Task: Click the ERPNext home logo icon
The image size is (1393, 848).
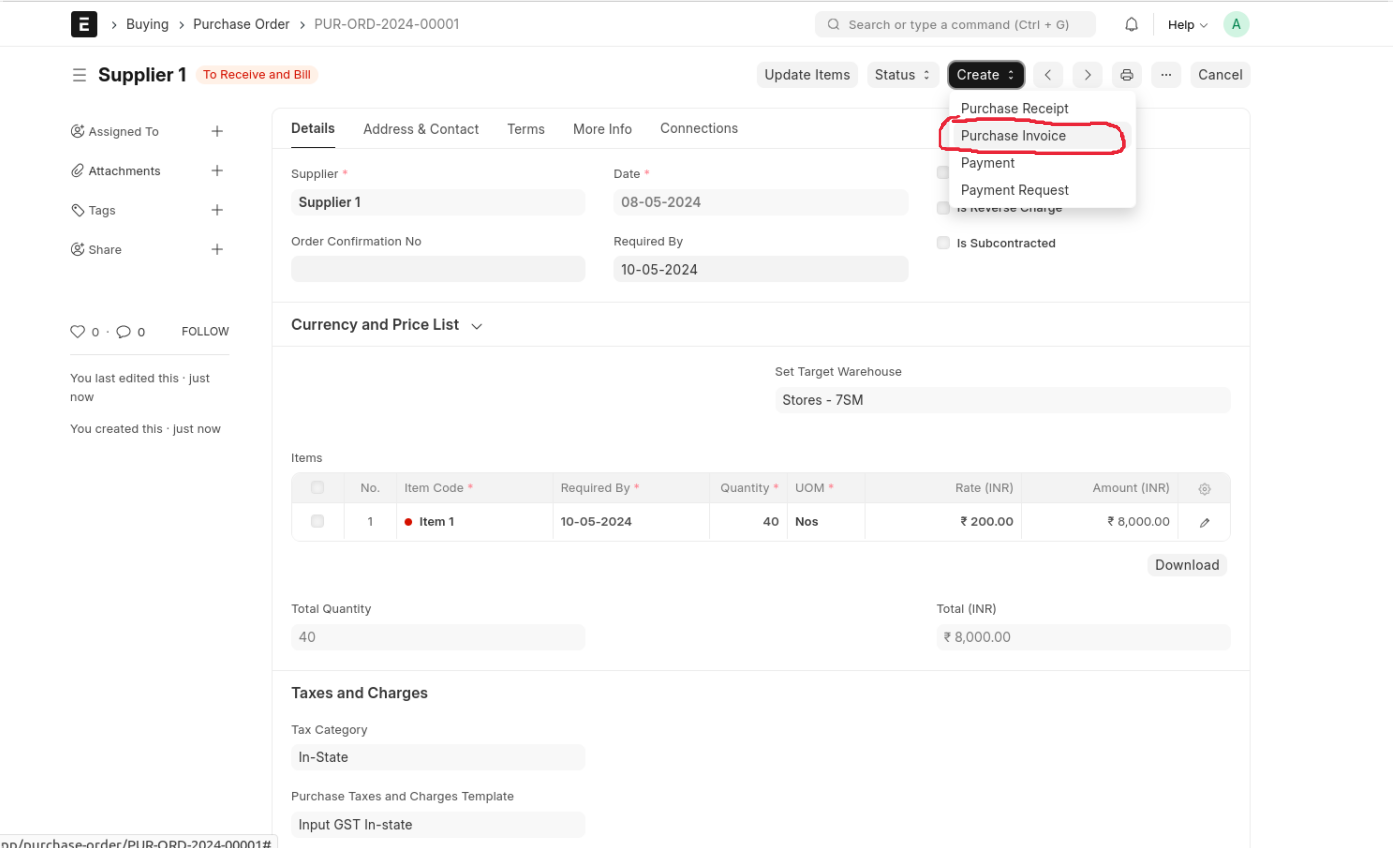Action: coord(84,24)
